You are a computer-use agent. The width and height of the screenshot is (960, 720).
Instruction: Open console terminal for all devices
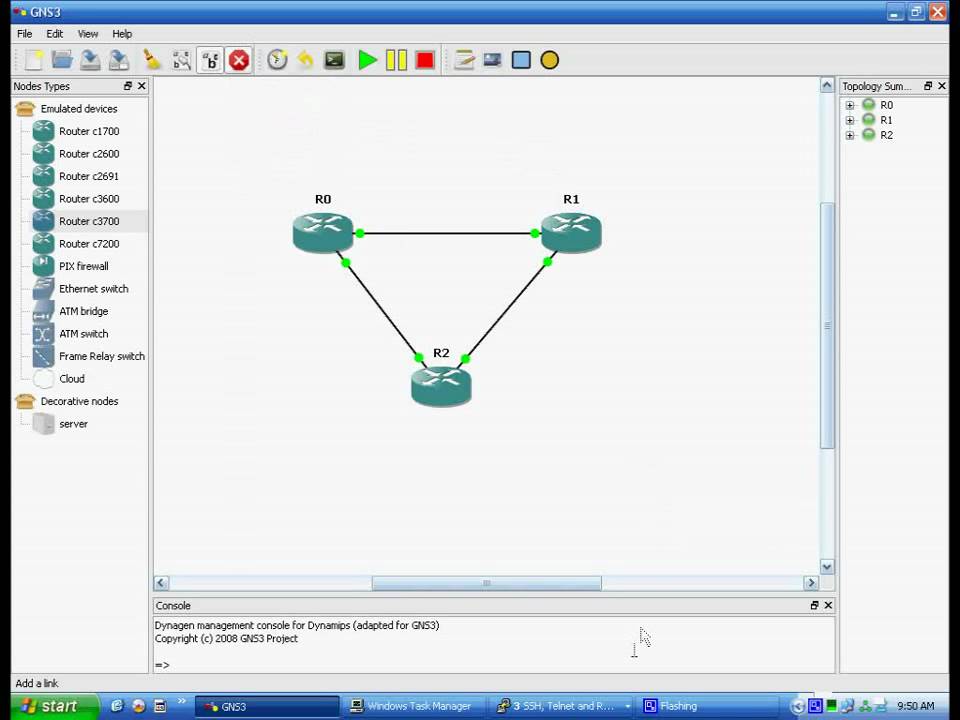click(334, 60)
